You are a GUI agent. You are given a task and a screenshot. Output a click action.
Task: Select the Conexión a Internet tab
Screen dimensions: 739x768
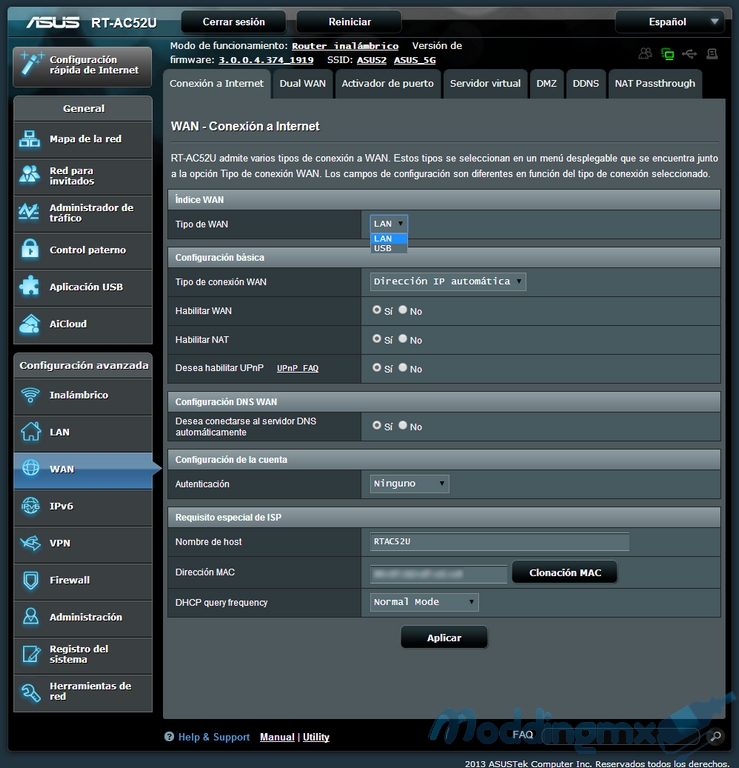point(216,84)
